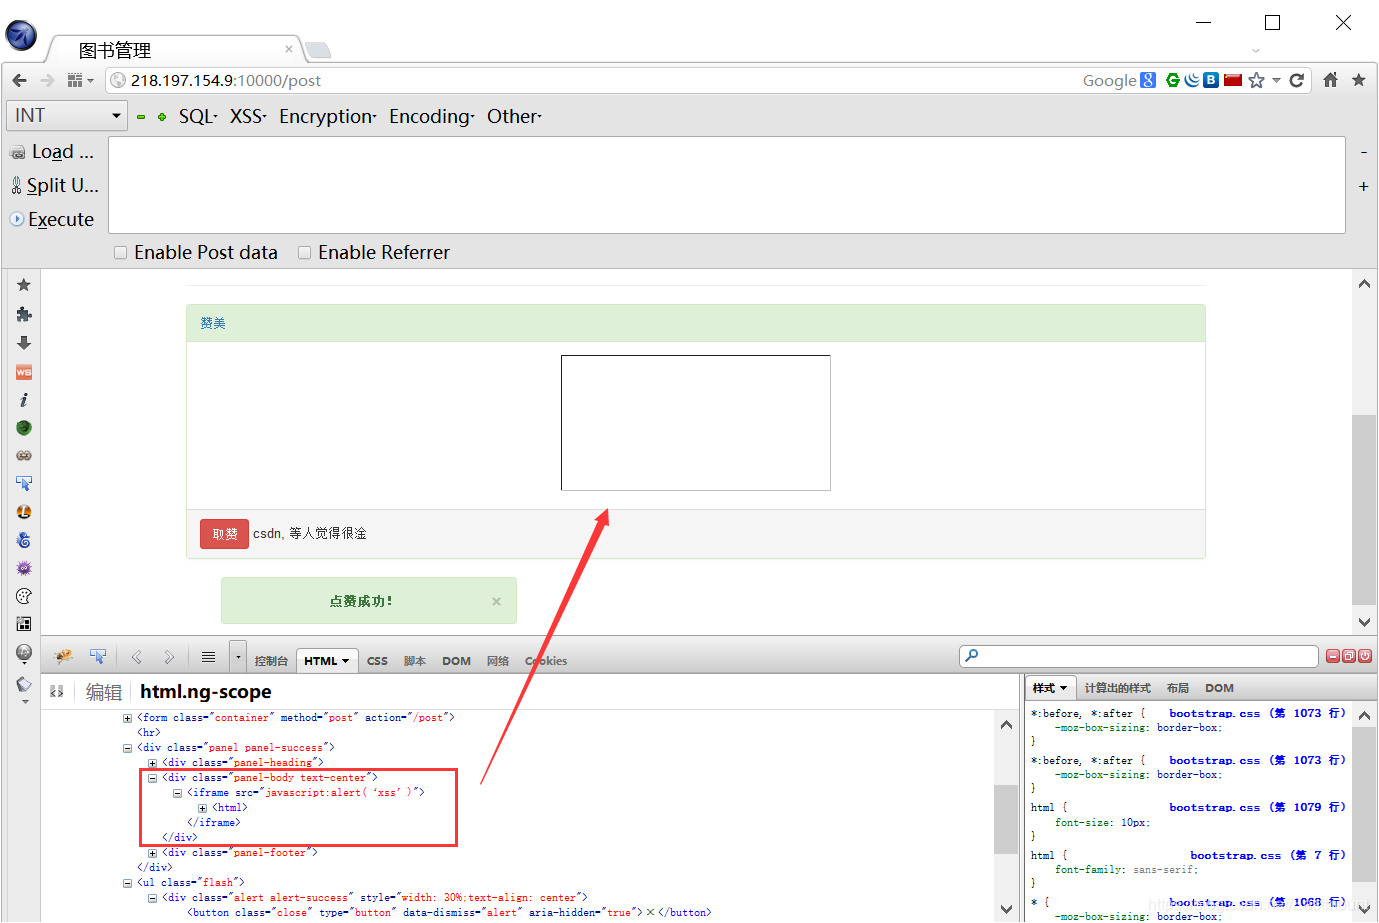The width and height of the screenshot is (1379, 923).
Task: Collapse the div panel-body text-center node
Action: pyautogui.click(x=152, y=778)
